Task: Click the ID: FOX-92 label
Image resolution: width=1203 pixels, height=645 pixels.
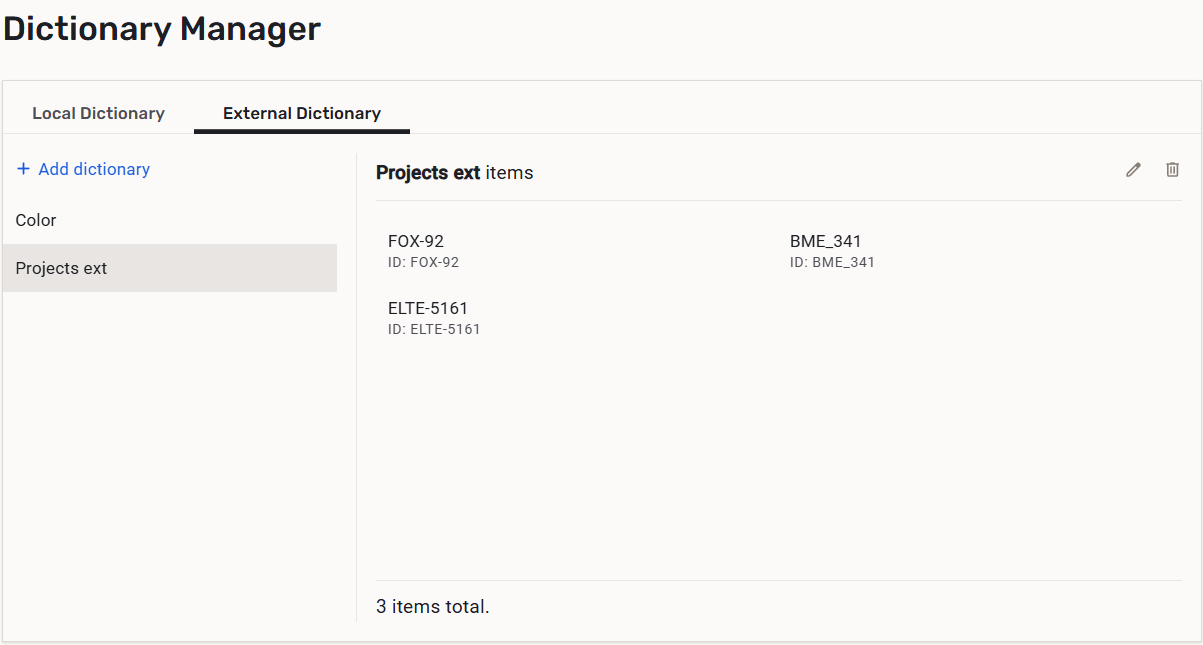Action: pyautogui.click(x=423, y=262)
